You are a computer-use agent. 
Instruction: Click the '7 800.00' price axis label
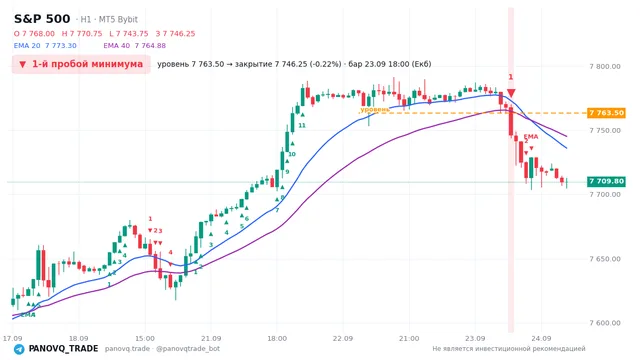pos(605,67)
